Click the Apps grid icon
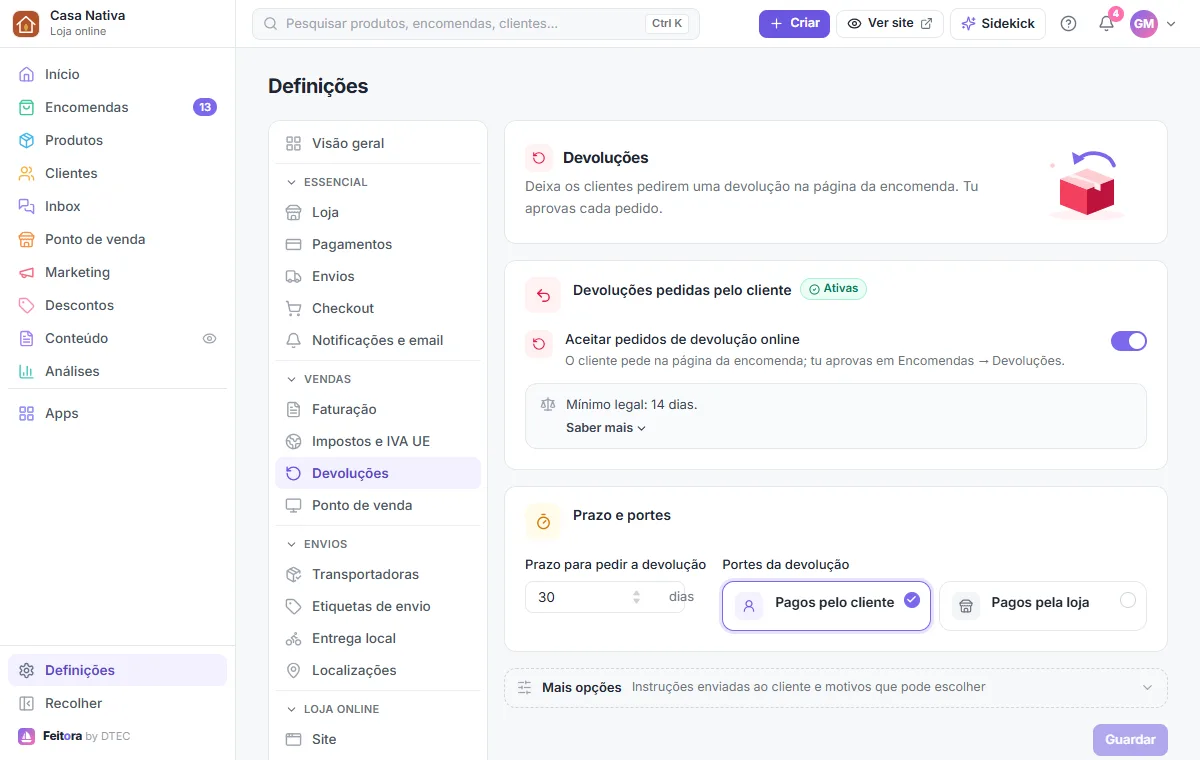This screenshot has height=760, width=1200. (x=27, y=413)
